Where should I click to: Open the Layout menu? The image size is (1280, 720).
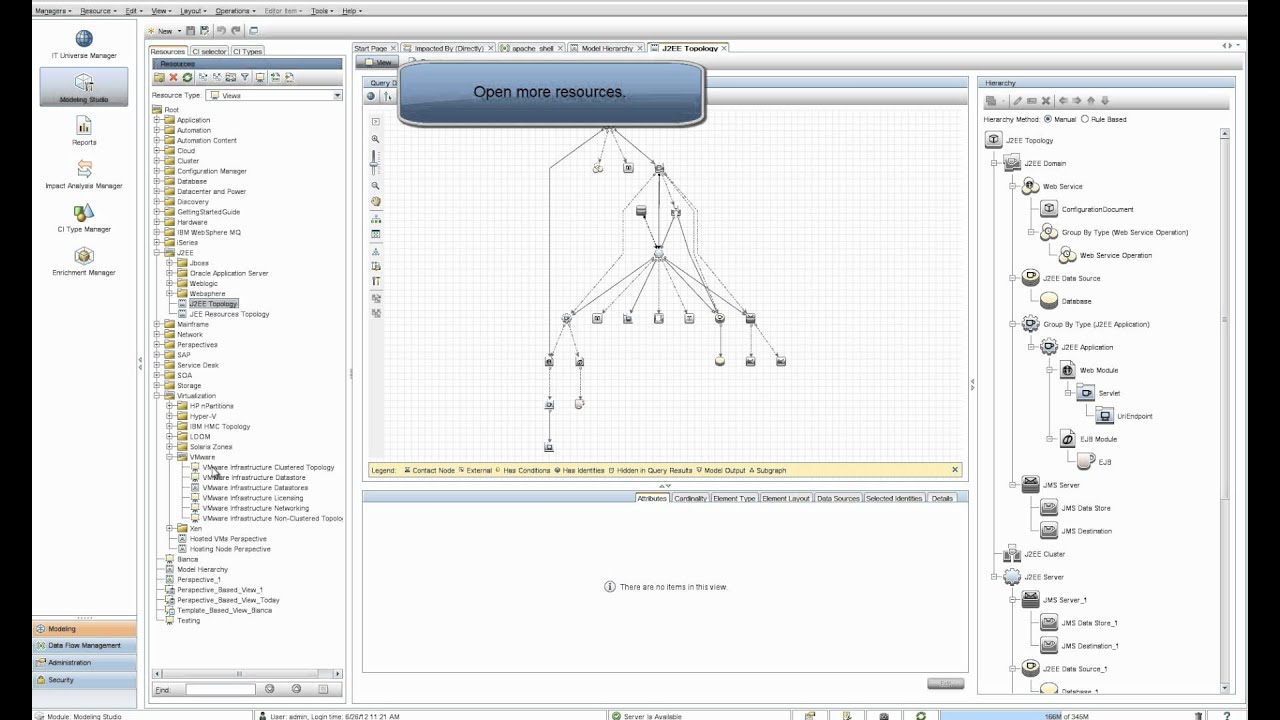(x=193, y=11)
